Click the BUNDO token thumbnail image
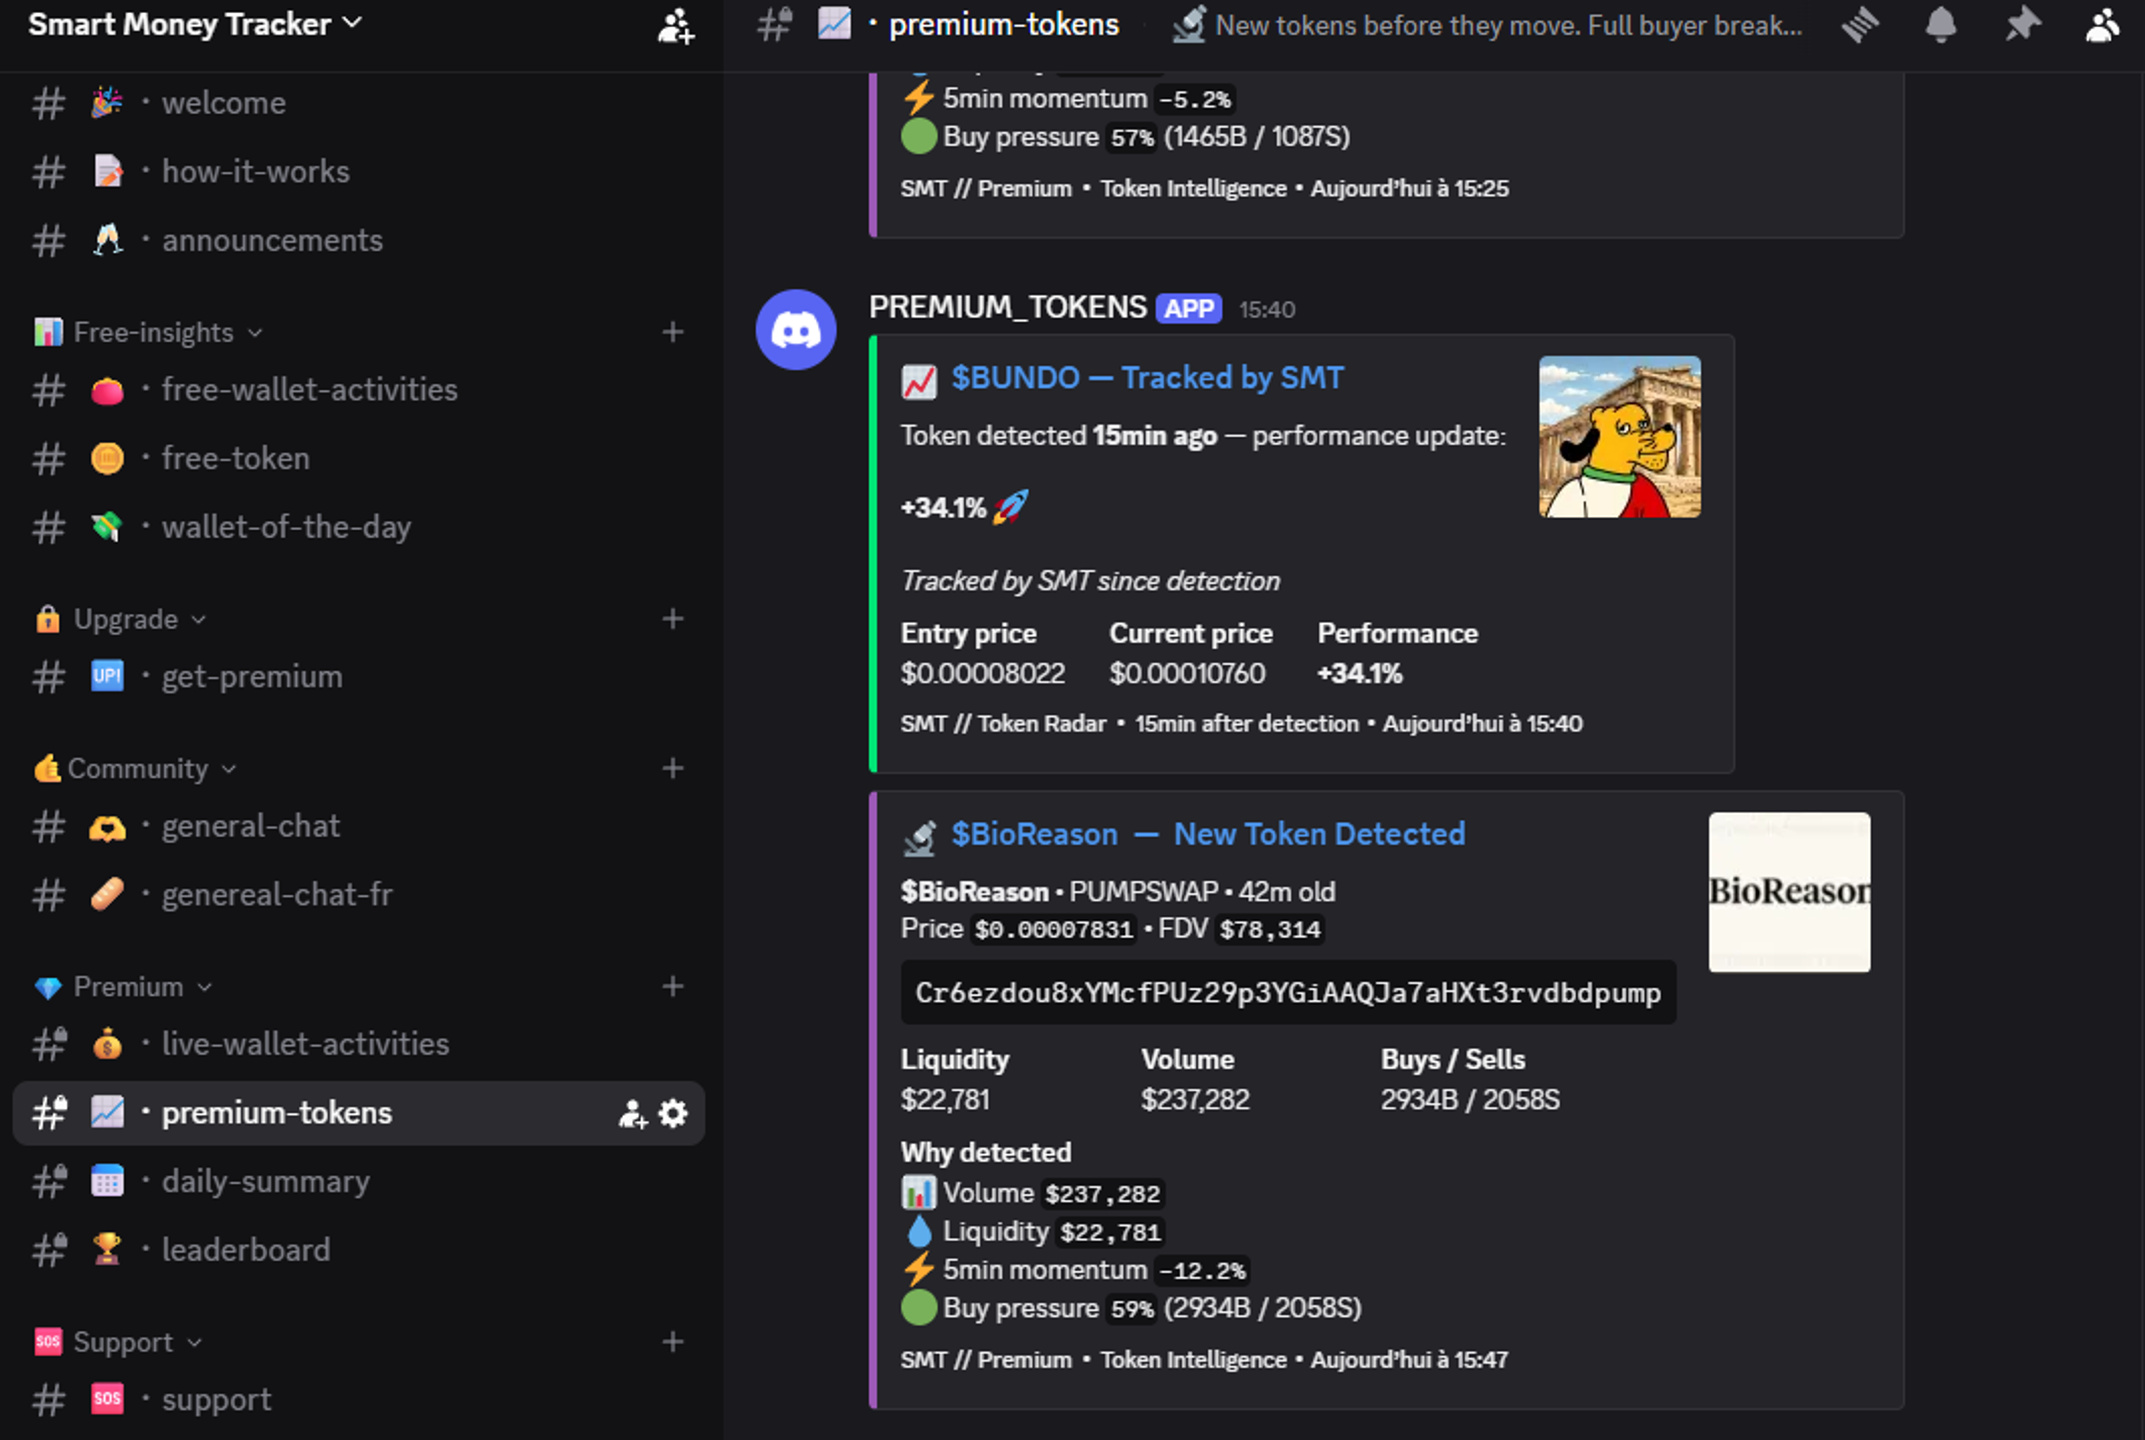Viewport: 2145px width, 1440px height. 1619,437
